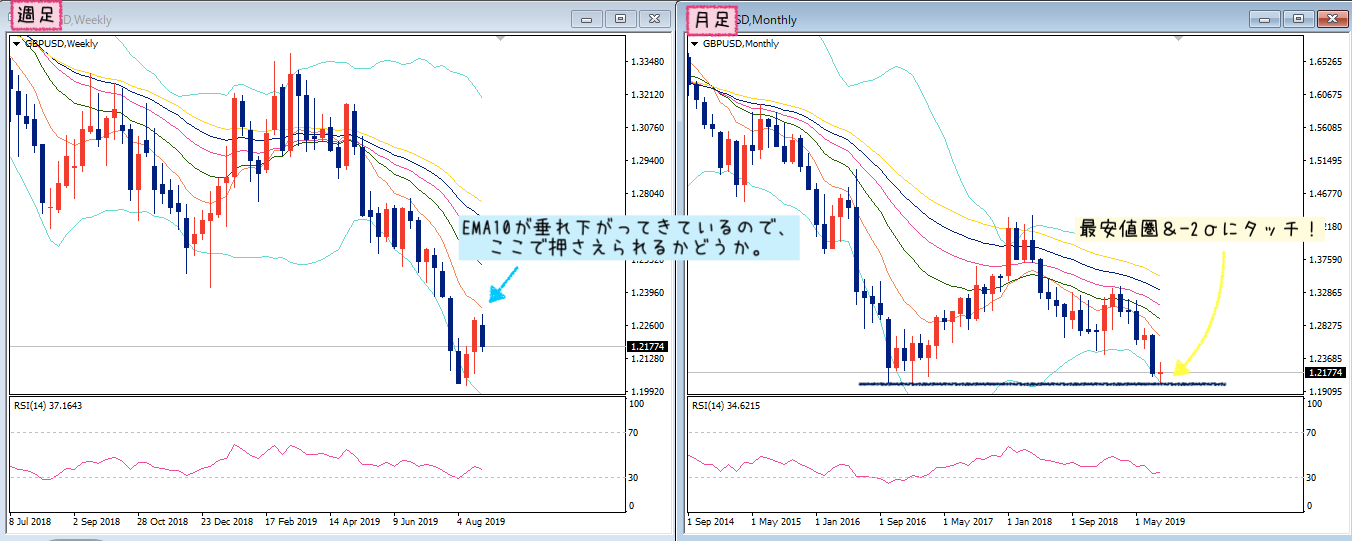The height and width of the screenshot is (541, 1352).
Task: Click the 4 Aug 2019 date label
Action: [x=481, y=522]
